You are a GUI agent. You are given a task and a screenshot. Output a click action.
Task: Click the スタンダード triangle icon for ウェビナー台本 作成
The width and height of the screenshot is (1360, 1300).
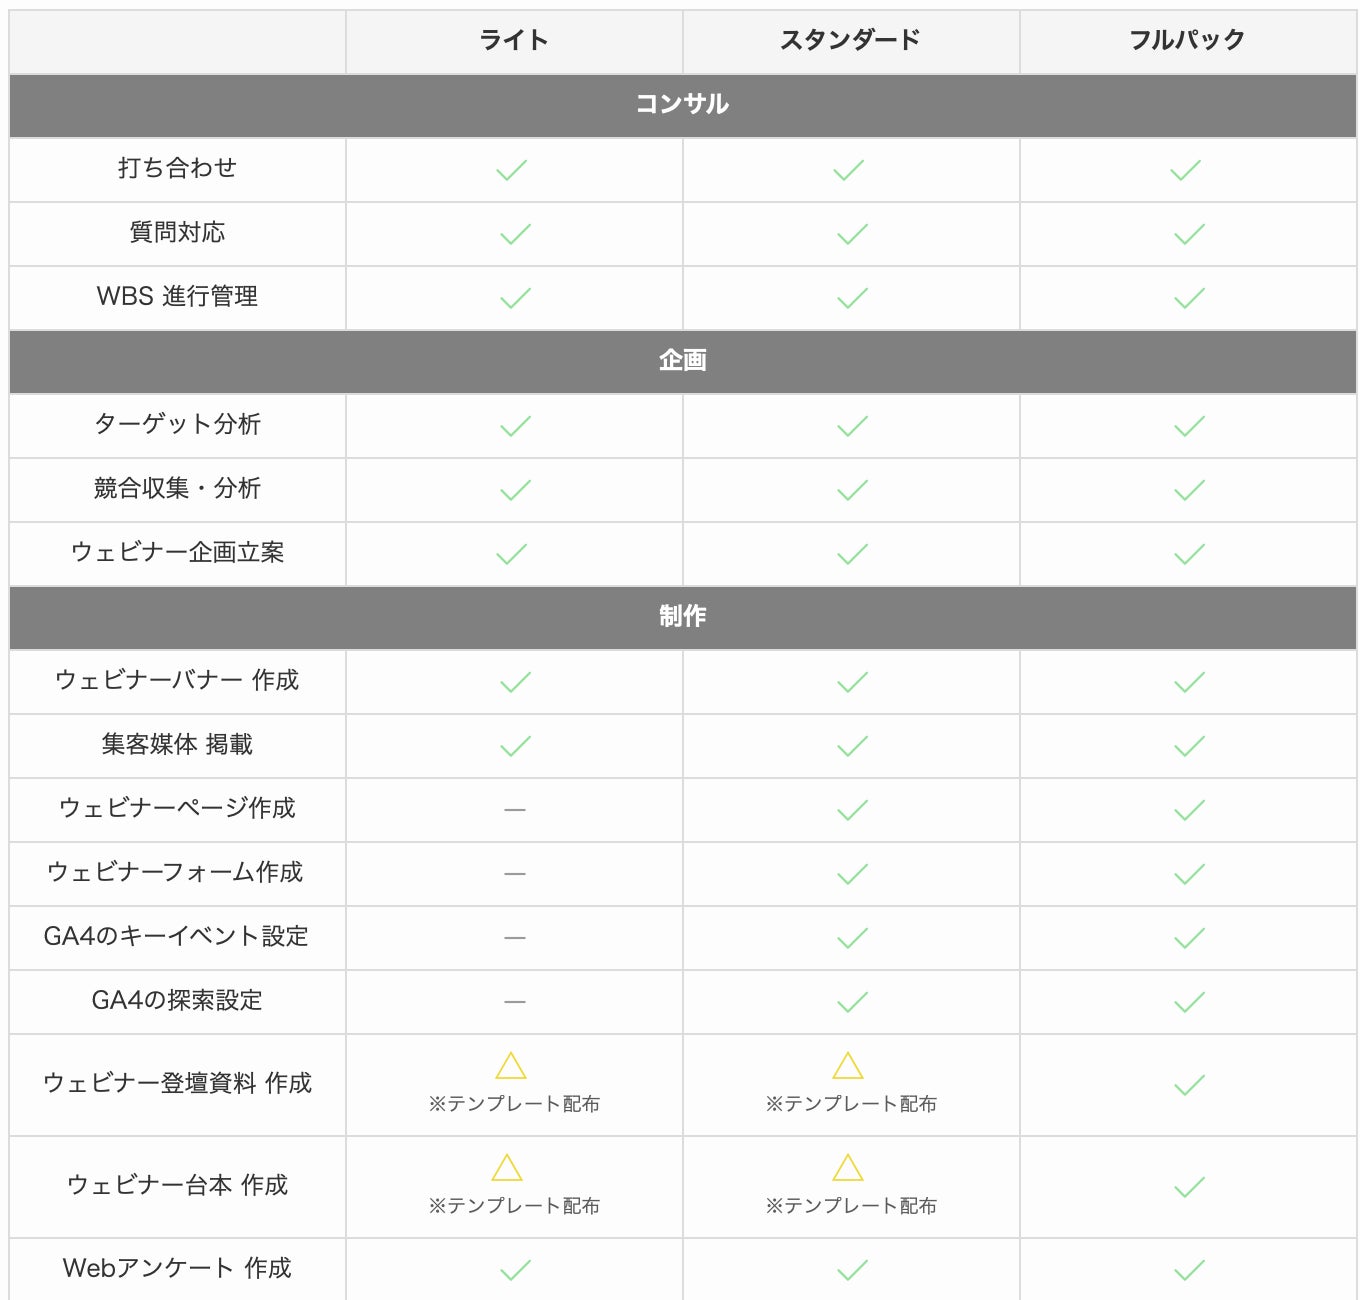point(848,1168)
